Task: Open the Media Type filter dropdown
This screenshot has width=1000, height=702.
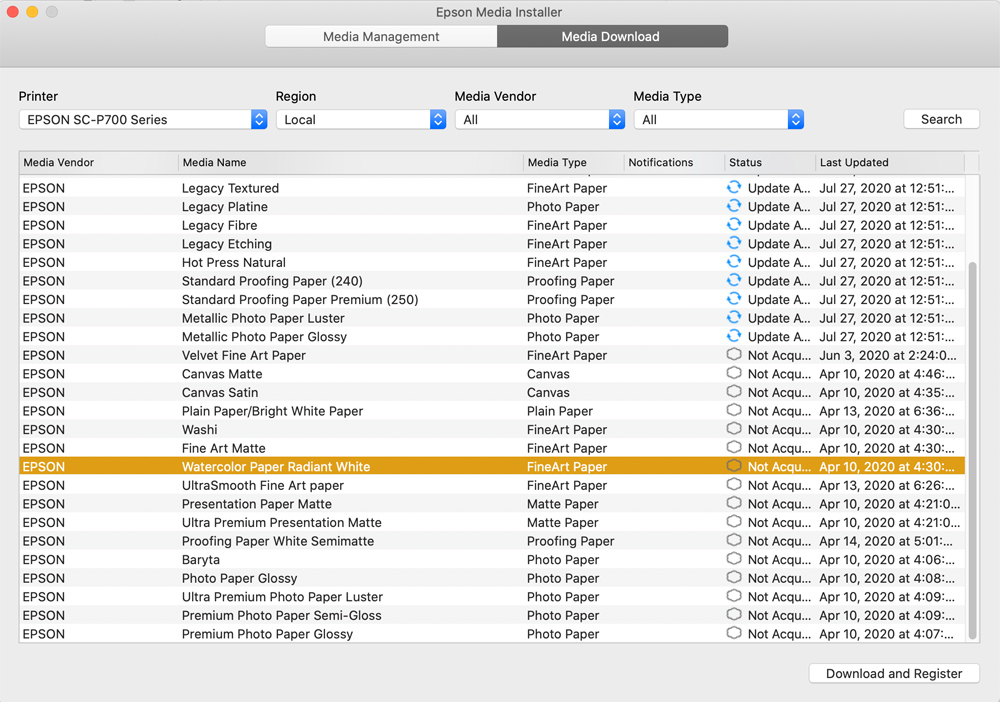Action: pyautogui.click(x=719, y=119)
